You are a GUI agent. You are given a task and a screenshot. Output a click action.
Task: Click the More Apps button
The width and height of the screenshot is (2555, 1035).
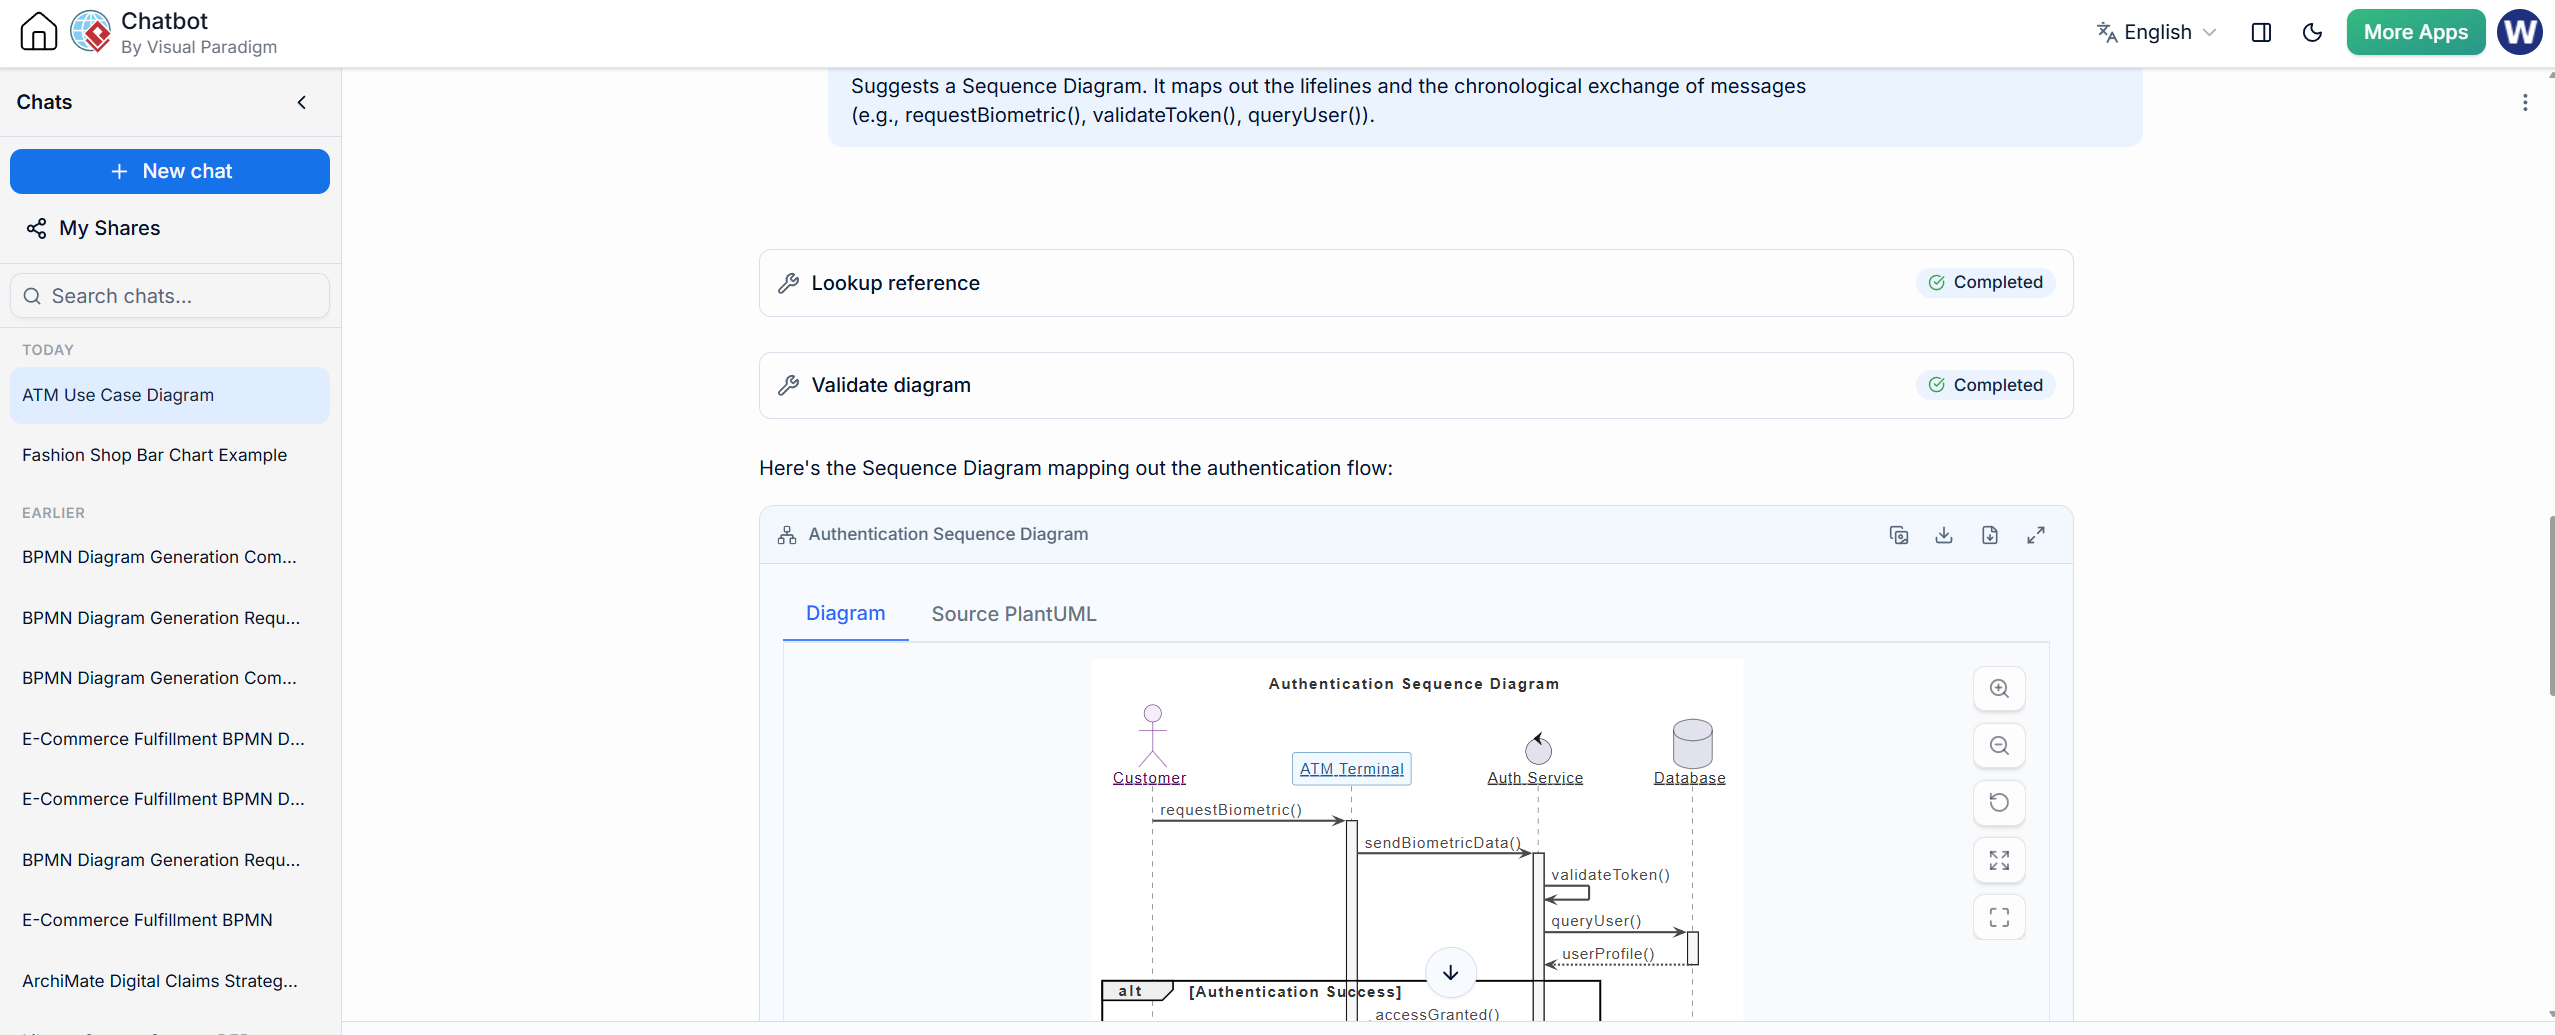pyautogui.click(x=2415, y=32)
